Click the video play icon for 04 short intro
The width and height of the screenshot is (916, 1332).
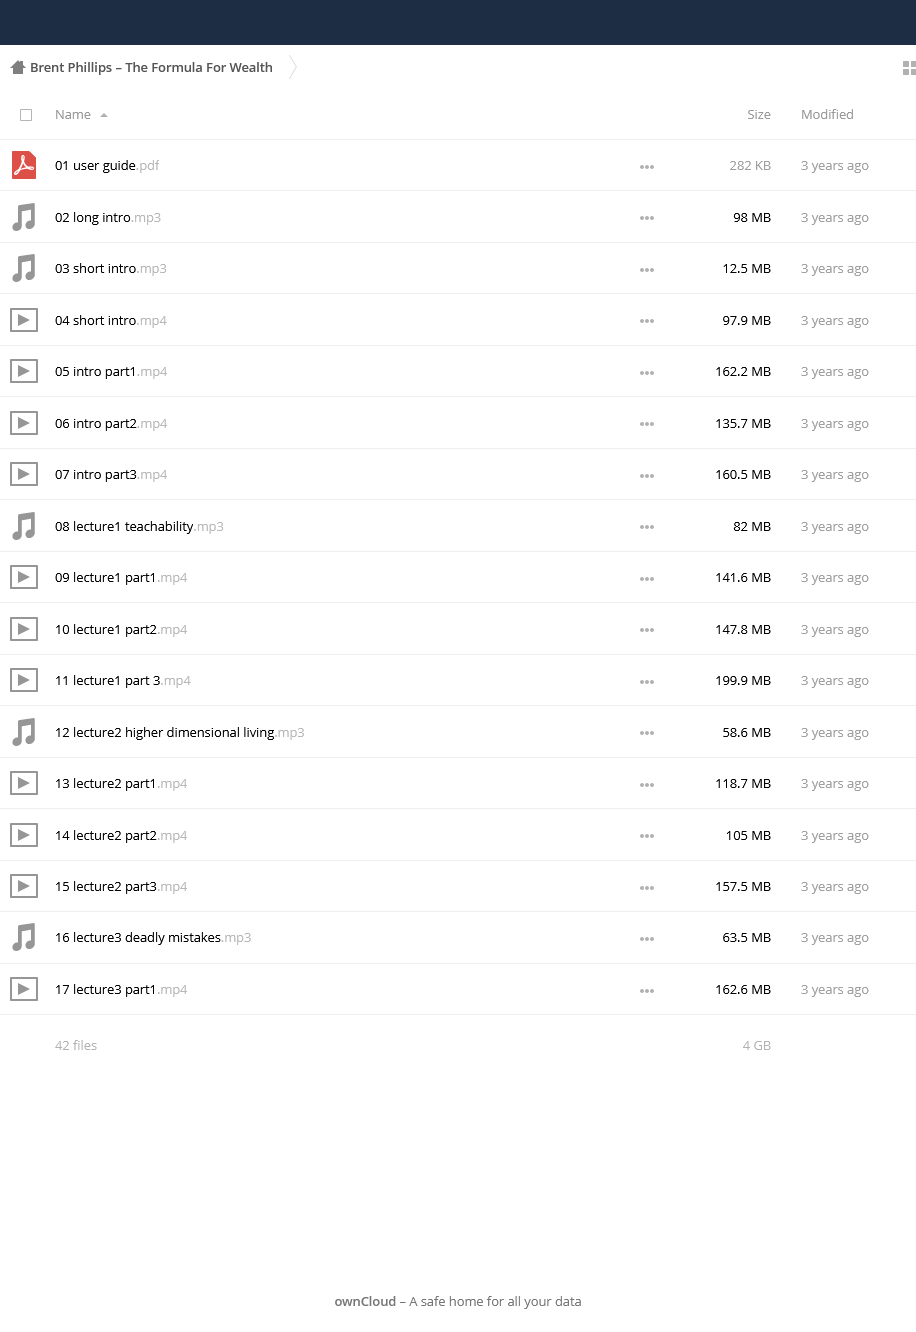(x=24, y=320)
